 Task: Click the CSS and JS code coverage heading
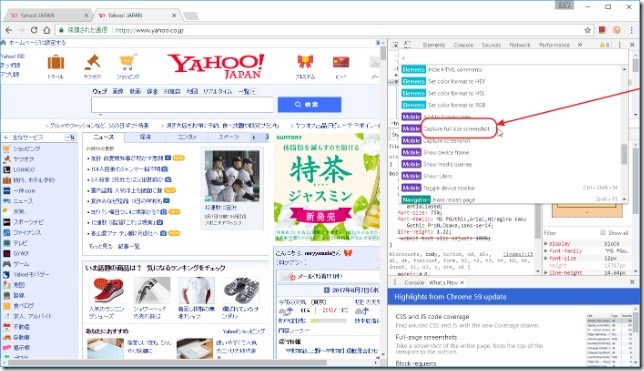point(432,316)
